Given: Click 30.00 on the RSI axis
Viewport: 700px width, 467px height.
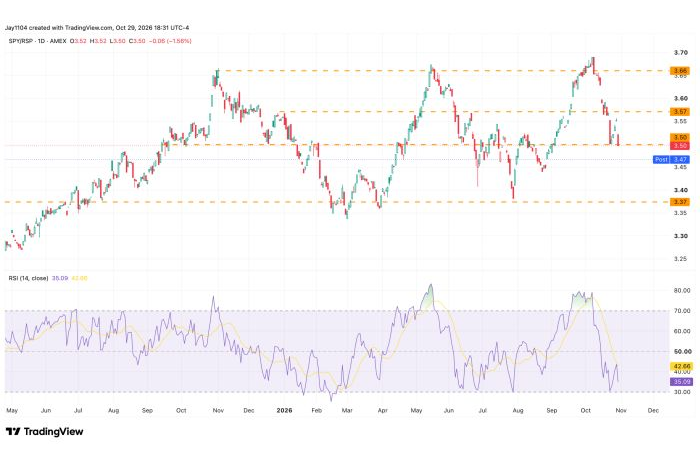Looking at the screenshot, I should tap(682, 392).
